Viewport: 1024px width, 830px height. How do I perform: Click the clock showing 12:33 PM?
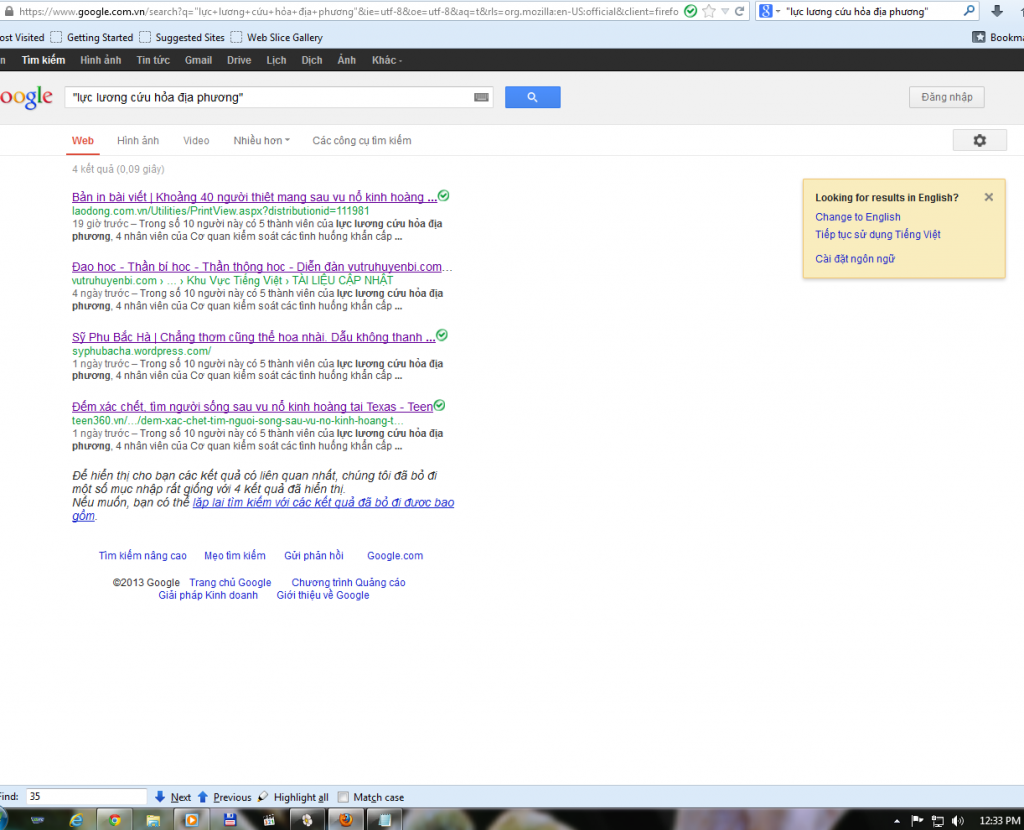[999, 821]
